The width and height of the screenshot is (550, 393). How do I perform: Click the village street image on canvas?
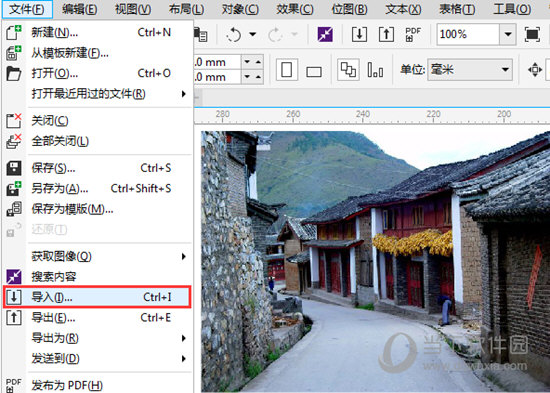point(375,262)
